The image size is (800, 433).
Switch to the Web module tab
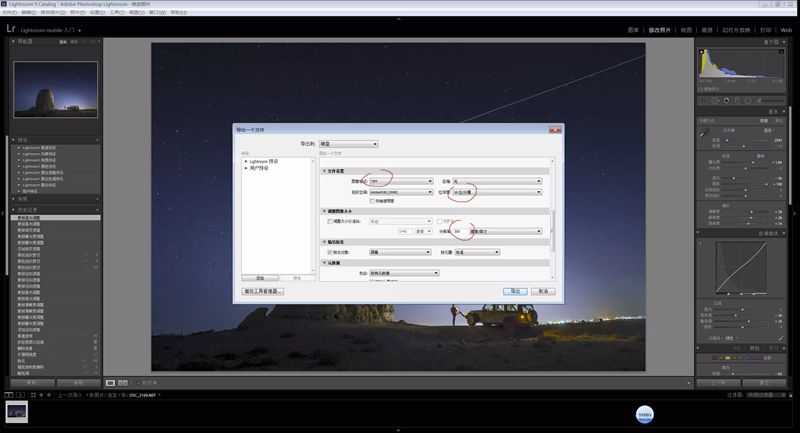pyautogui.click(x=786, y=30)
